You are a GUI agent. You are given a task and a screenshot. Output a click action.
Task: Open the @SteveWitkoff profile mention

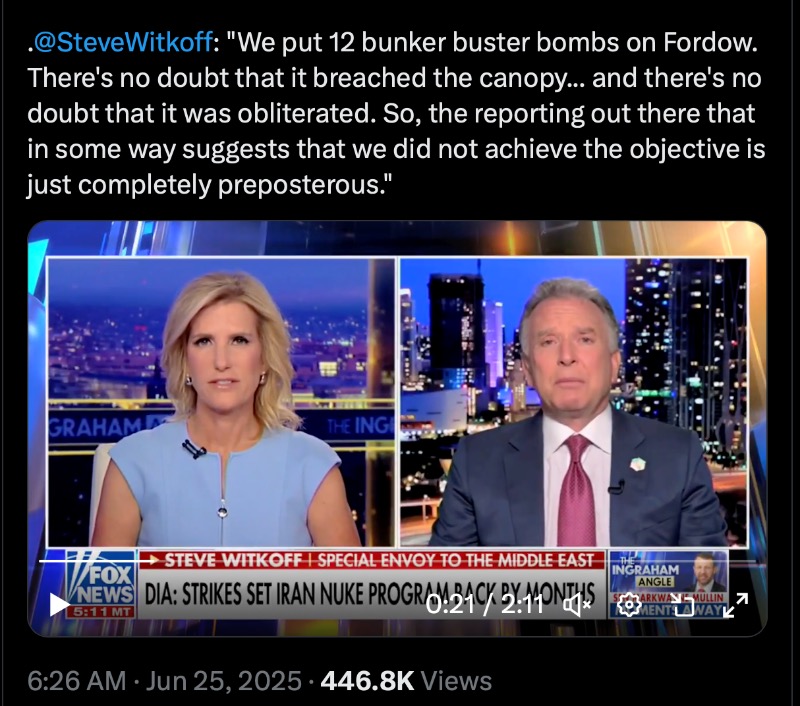[122, 42]
